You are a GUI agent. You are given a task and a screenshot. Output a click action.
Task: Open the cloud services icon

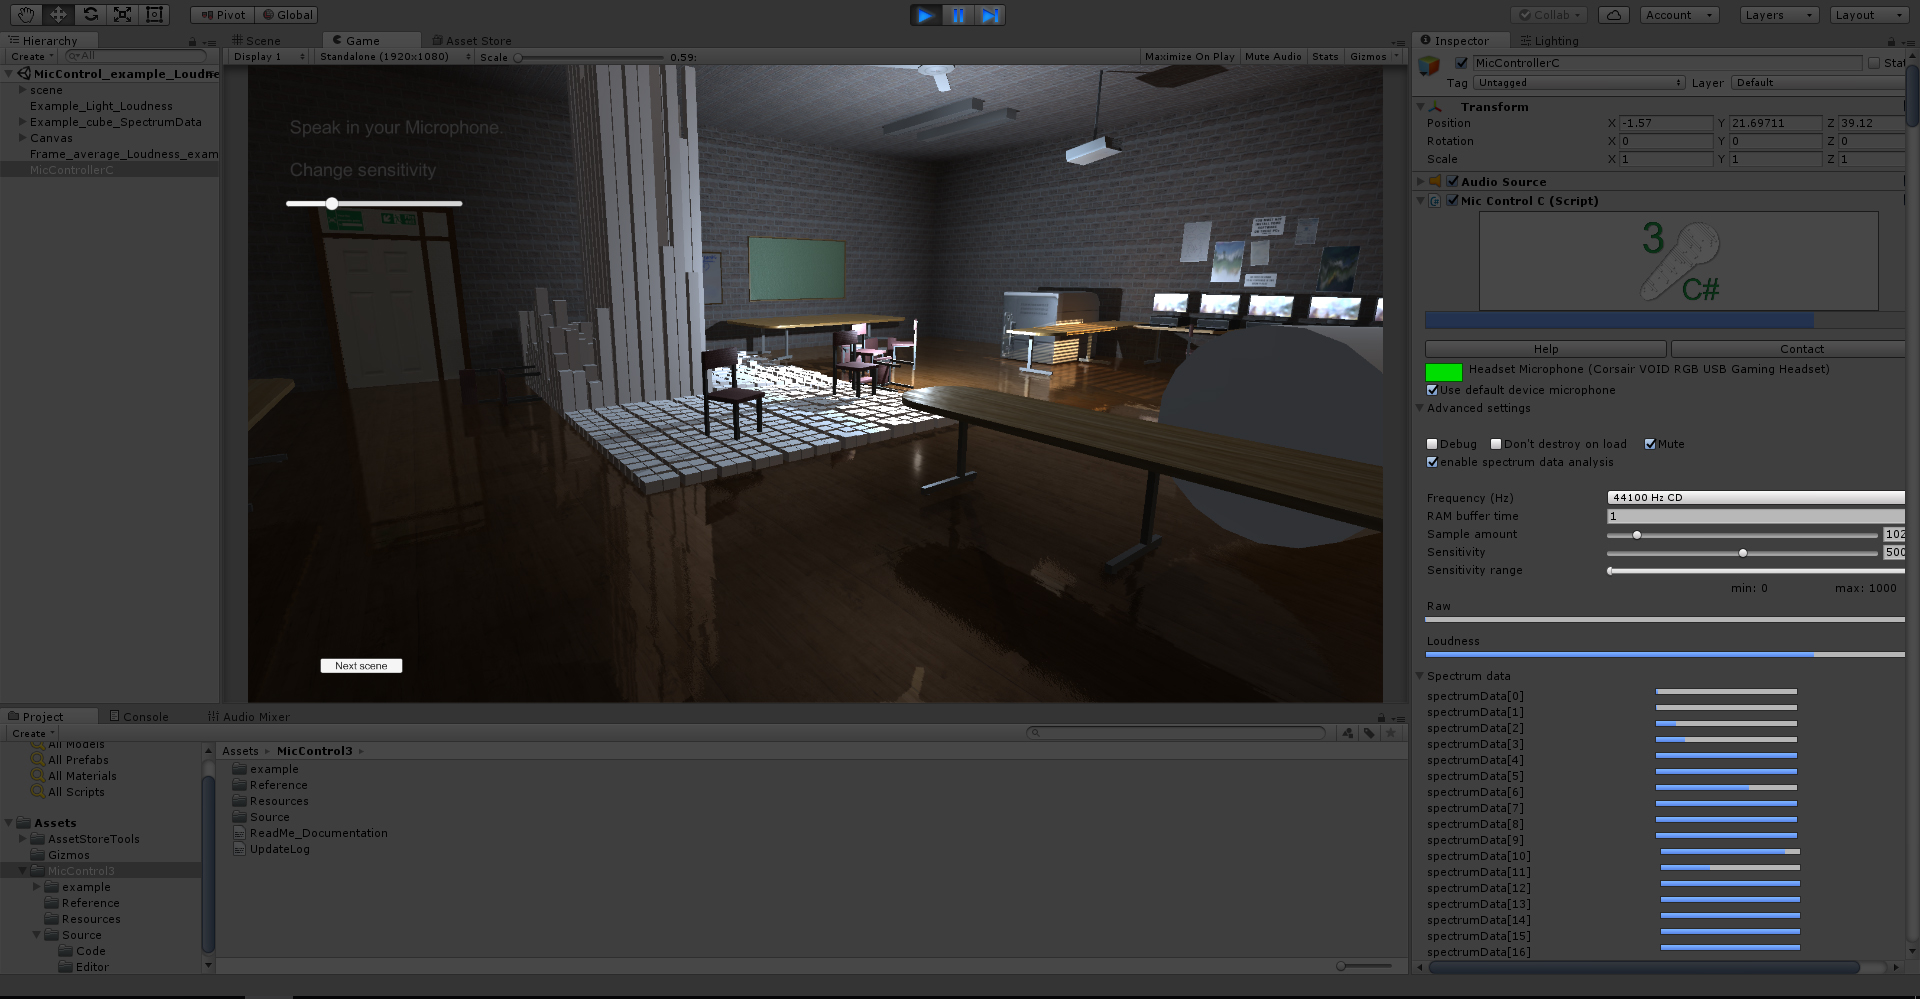coord(1613,15)
